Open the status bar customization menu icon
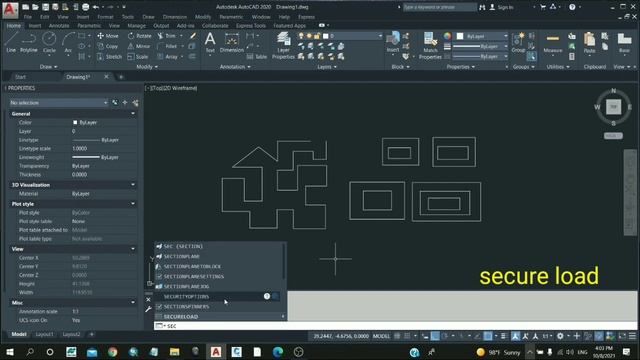Image resolution: width=640 pixels, height=360 pixels. 632,336
